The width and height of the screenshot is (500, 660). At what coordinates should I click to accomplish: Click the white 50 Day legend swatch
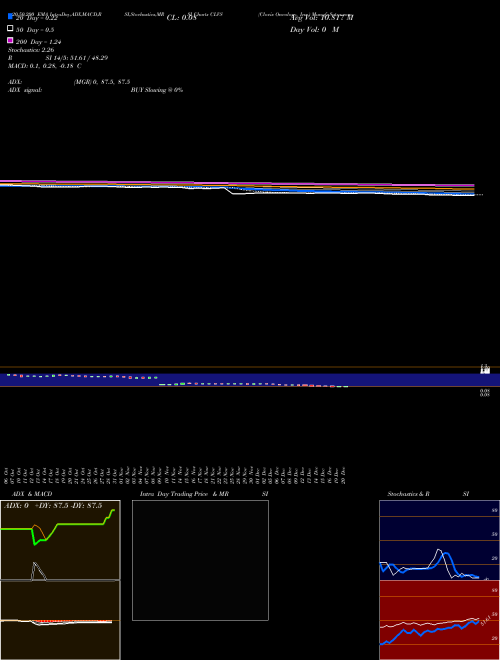tap(10, 29)
